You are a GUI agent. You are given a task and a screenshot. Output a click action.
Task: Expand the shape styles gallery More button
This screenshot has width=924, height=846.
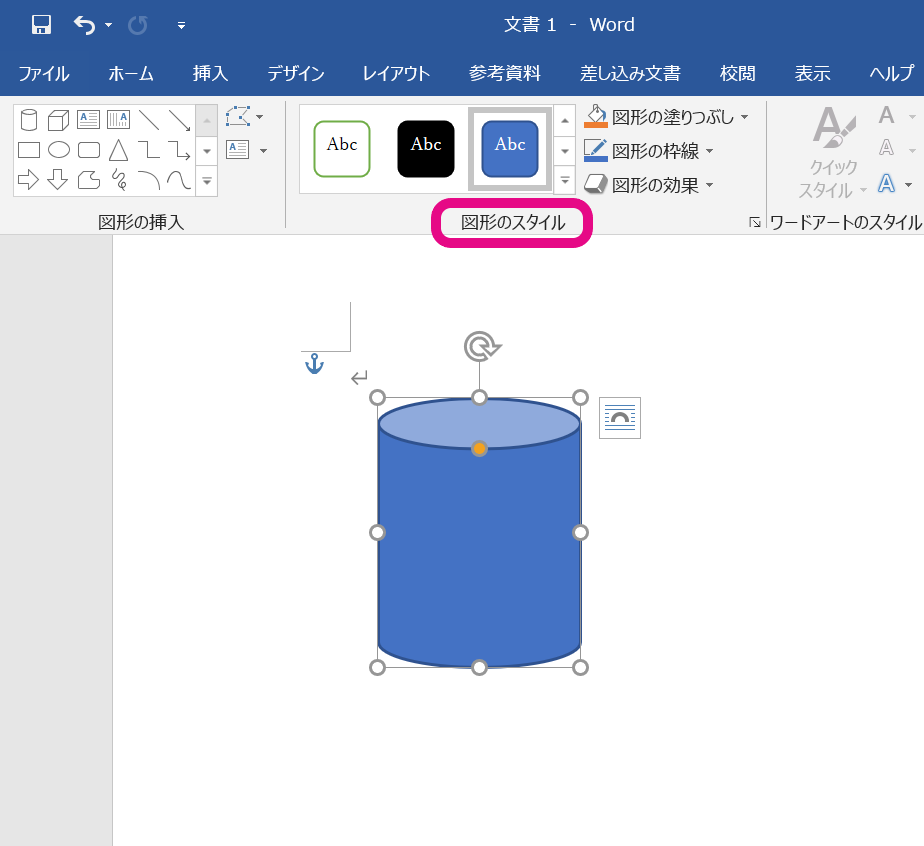pyautogui.click(x=564, y=181)
